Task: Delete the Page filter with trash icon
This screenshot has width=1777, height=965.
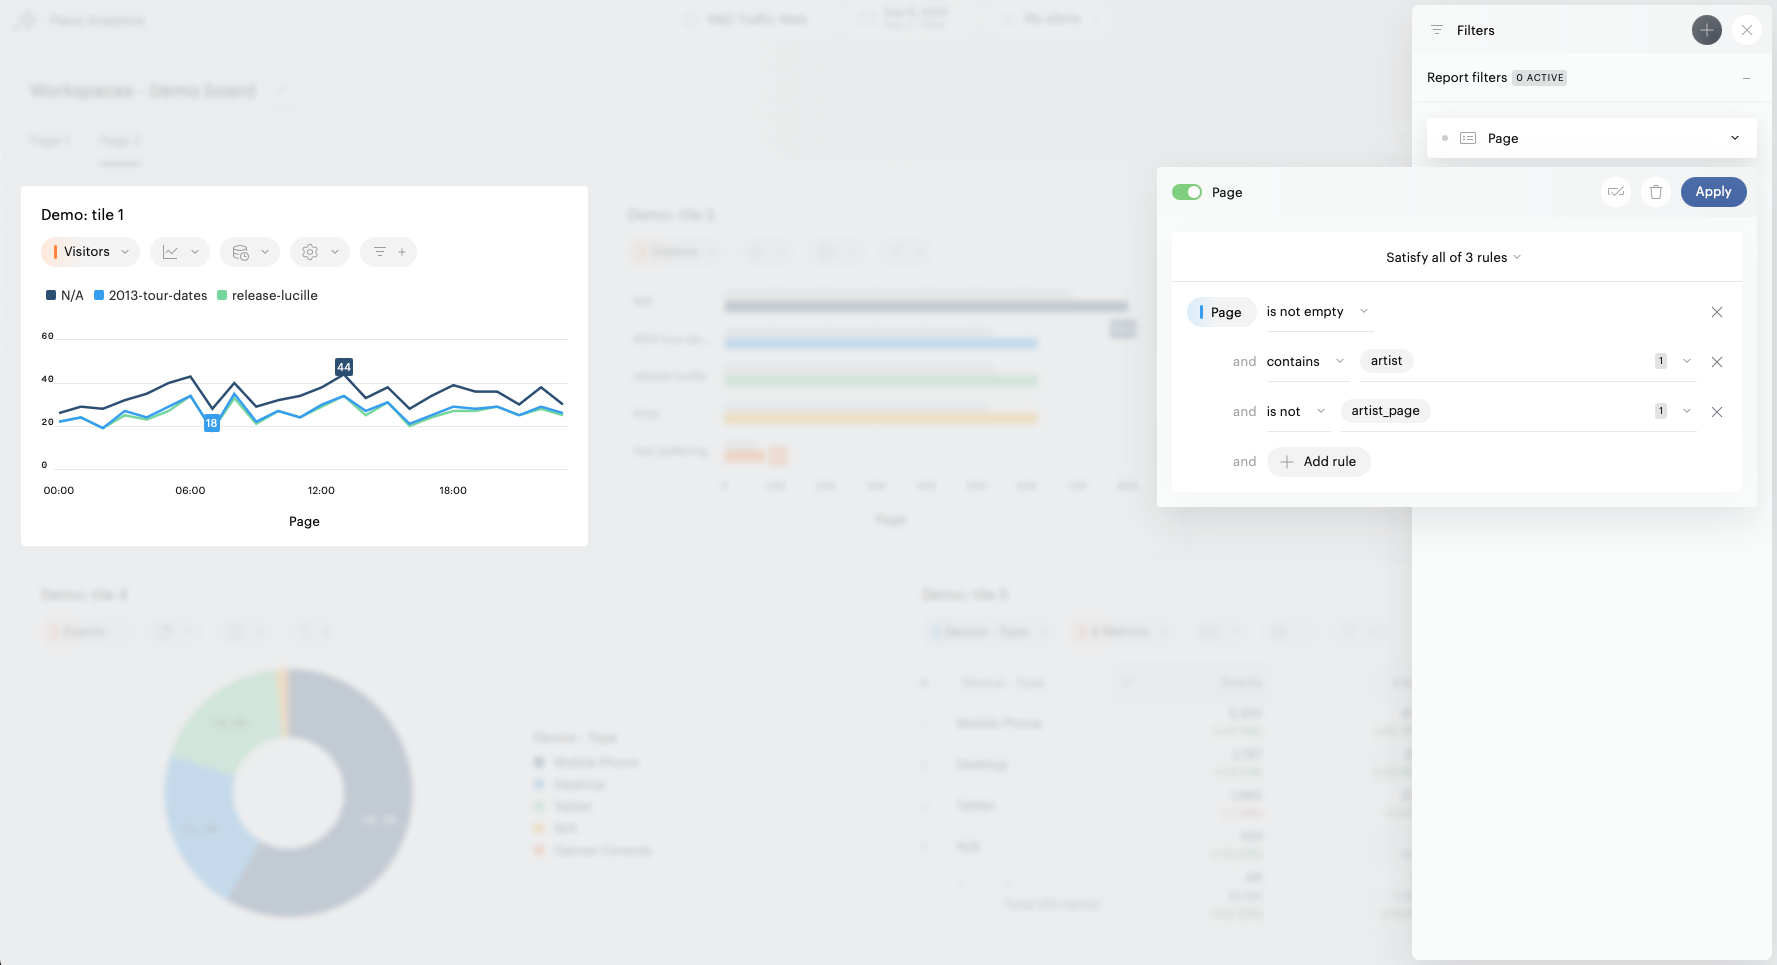Action: (1656, 192)
